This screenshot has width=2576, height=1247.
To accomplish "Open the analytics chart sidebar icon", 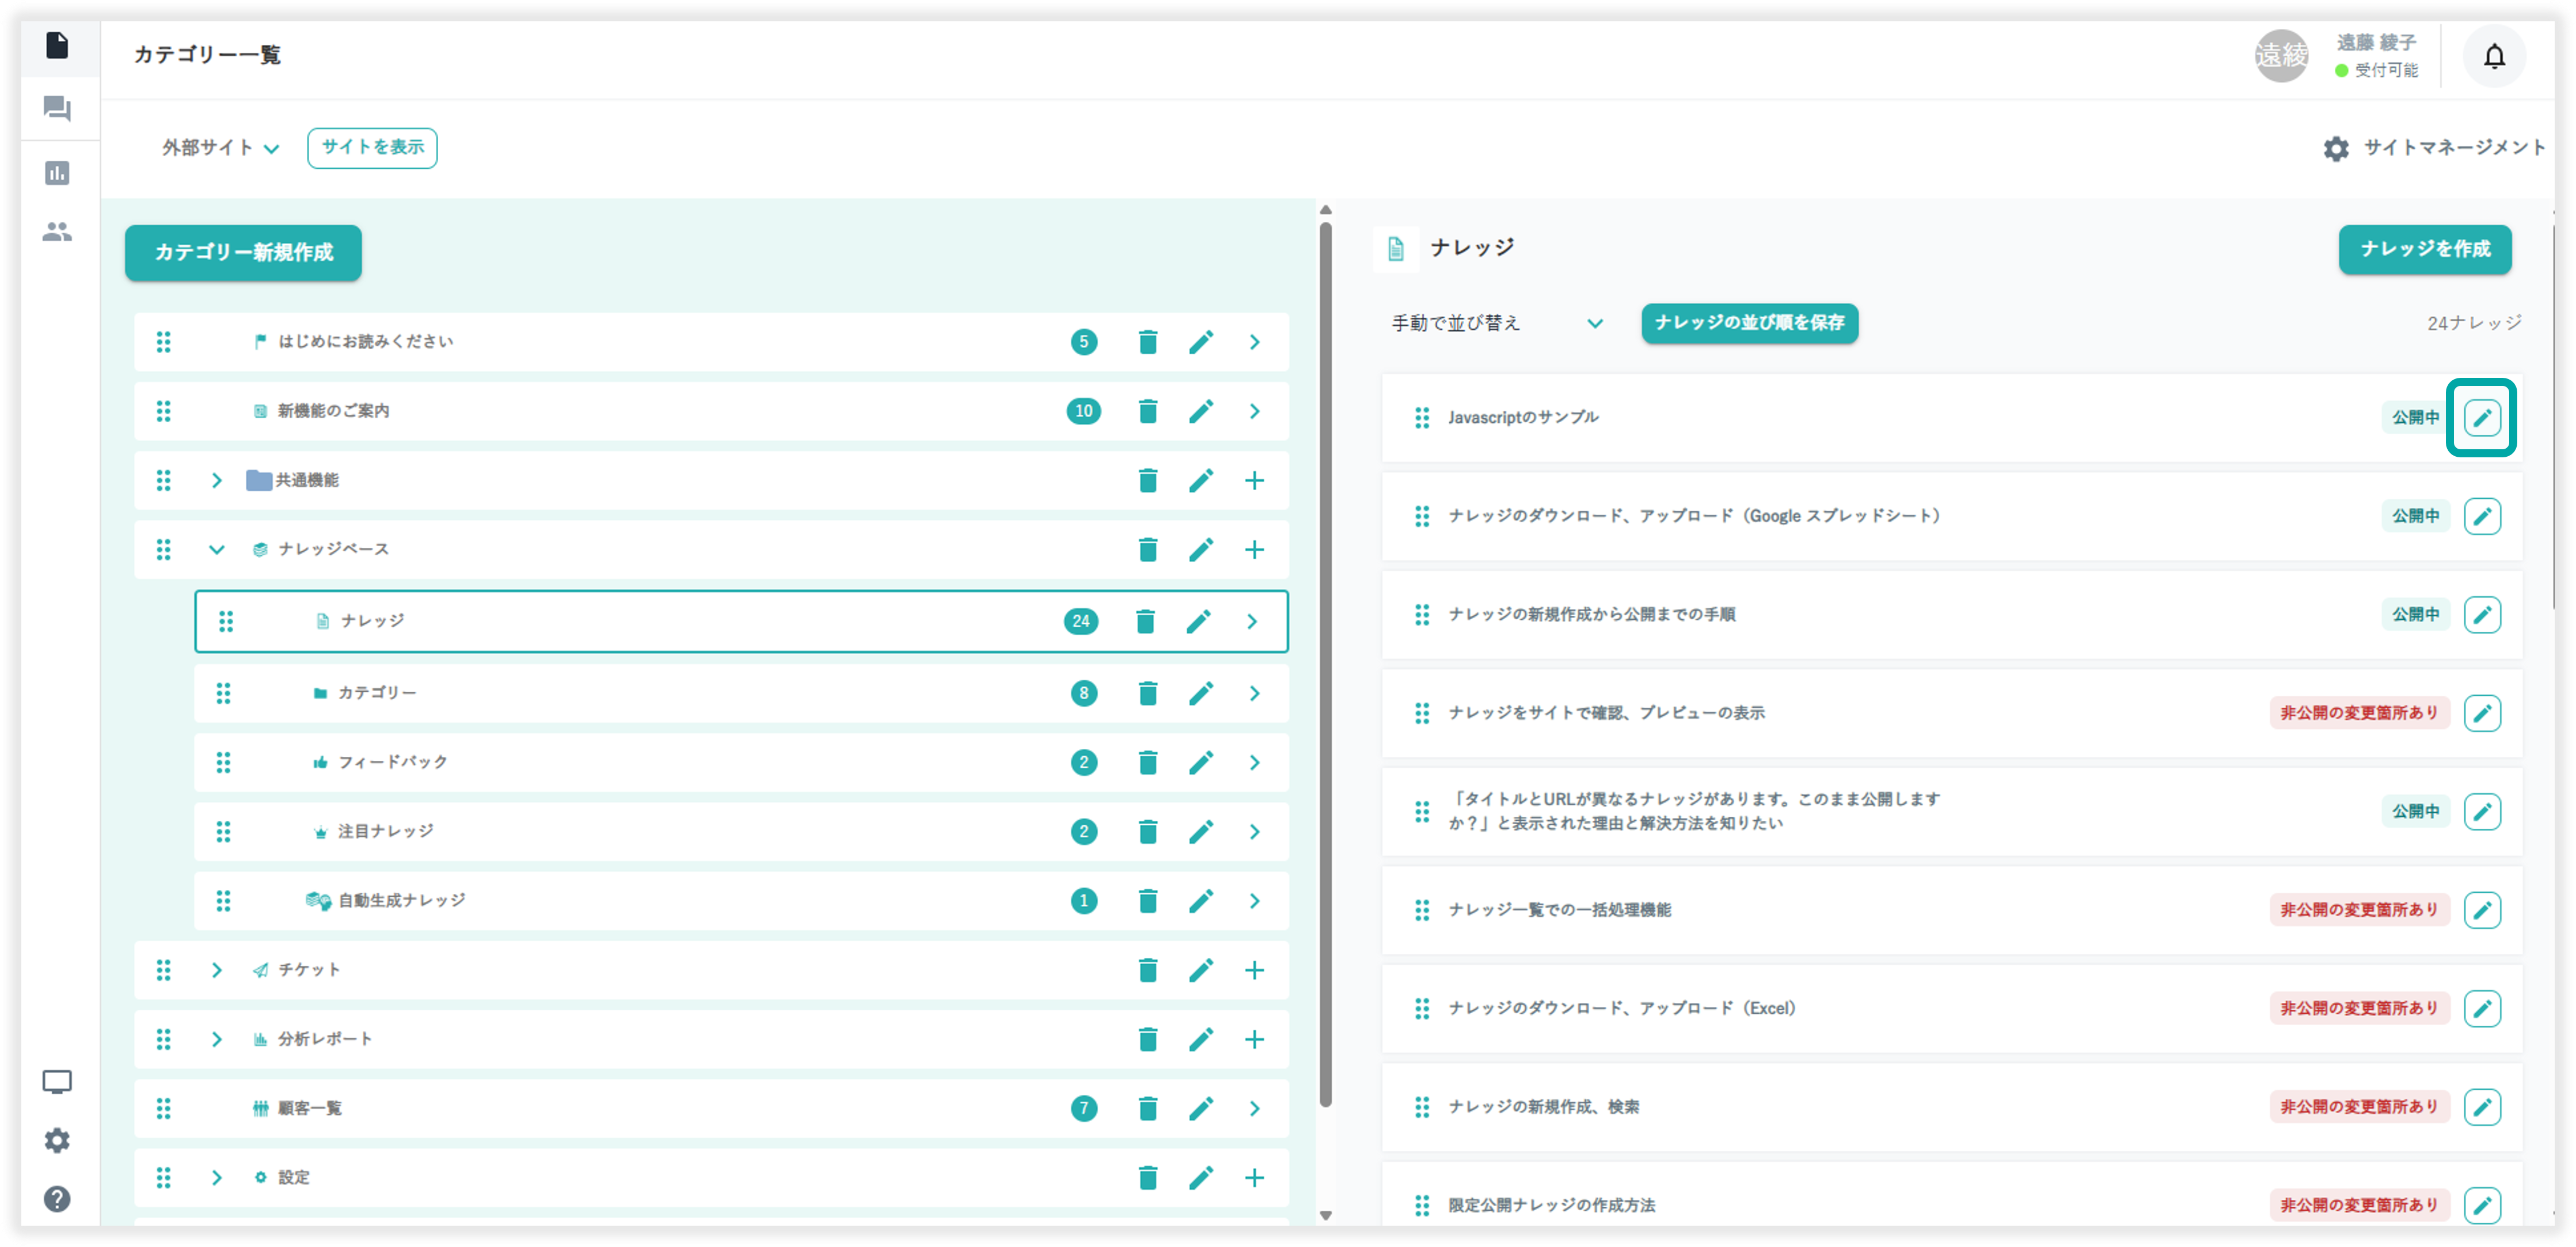I will pyautogui.click(x=57, y=173).
